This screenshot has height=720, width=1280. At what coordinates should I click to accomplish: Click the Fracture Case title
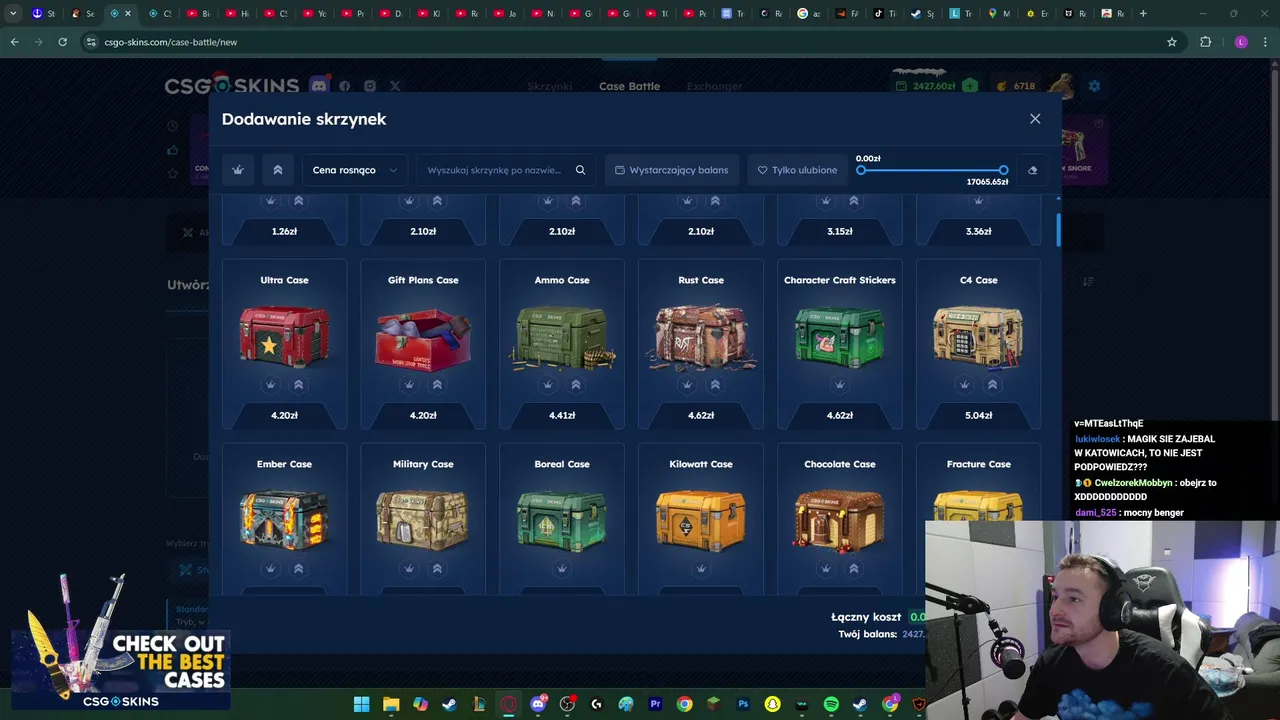point(979,464)
